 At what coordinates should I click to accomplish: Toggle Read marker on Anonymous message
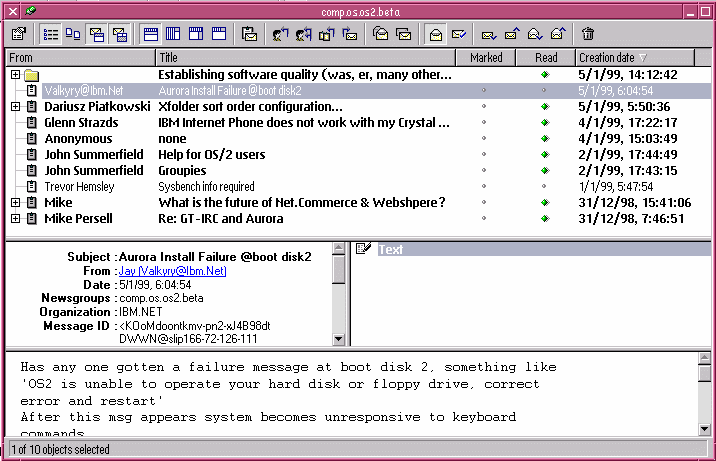(x=544, y=138)
